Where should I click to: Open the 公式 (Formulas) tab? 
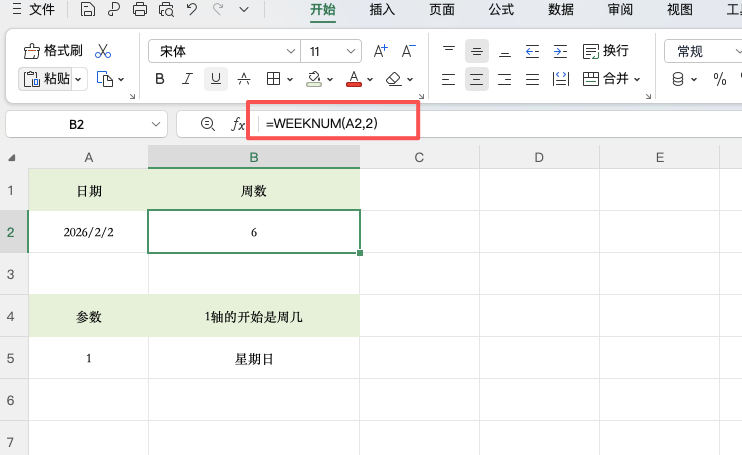pyautogui.click(x=501, y=10)
